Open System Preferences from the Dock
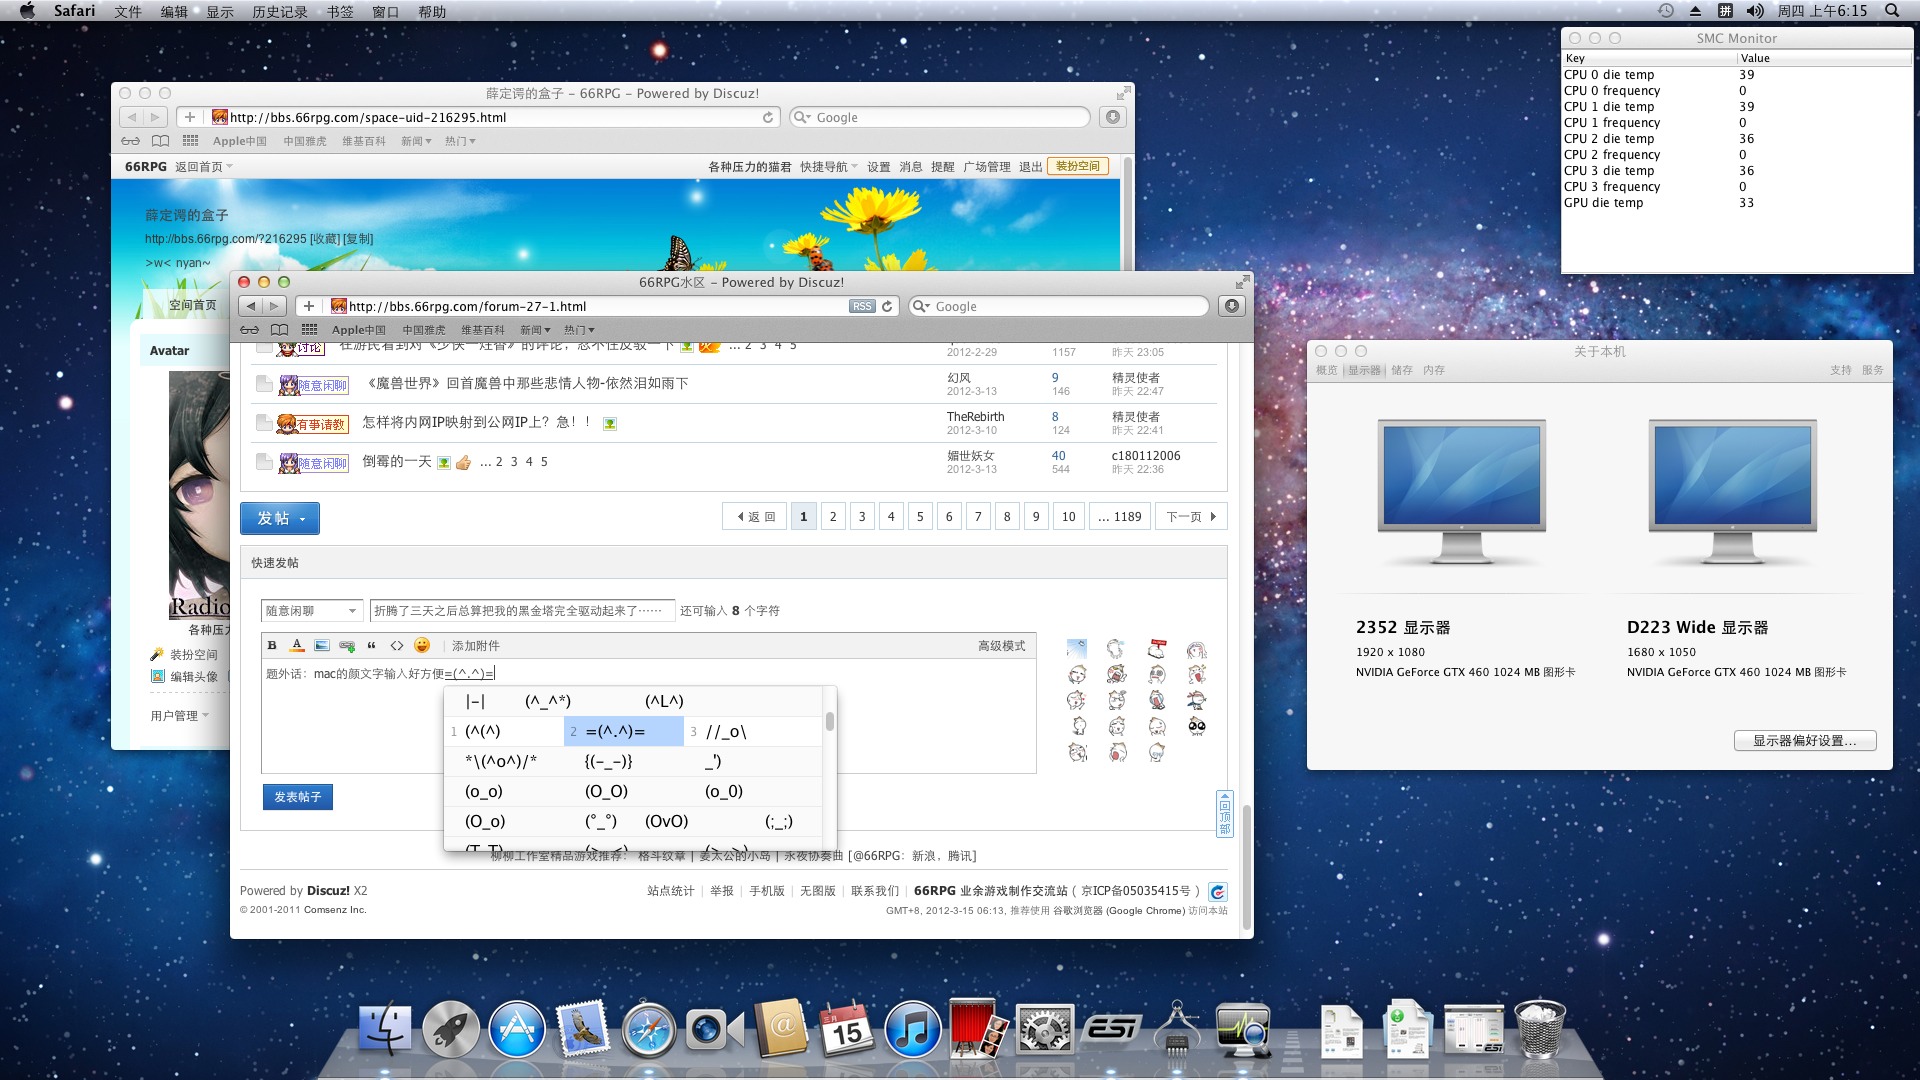The image size is (1920, 1080). pyautogui.click(x=1045, y=1030)
